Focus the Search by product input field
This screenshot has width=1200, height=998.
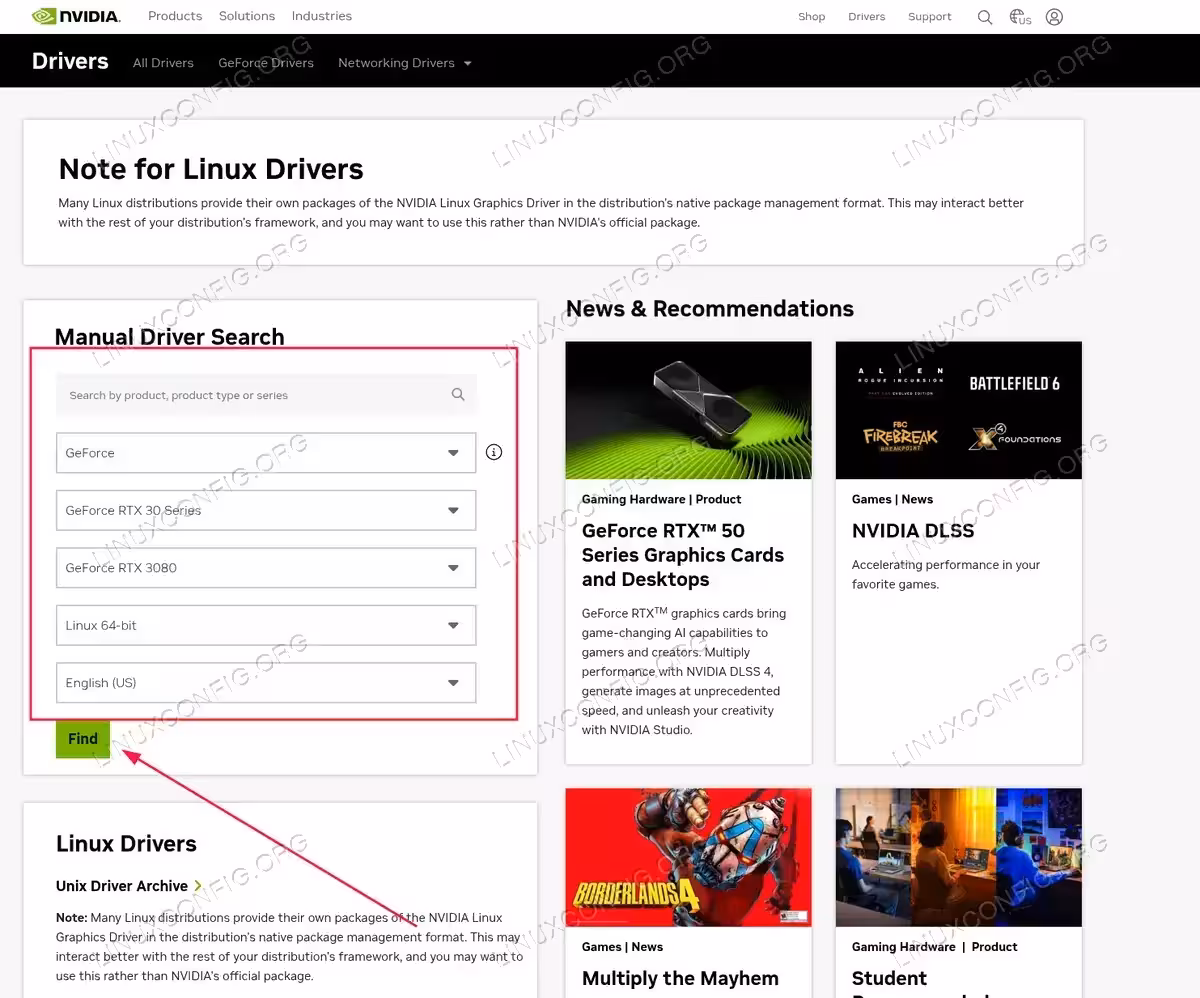(x=266, y=395)
